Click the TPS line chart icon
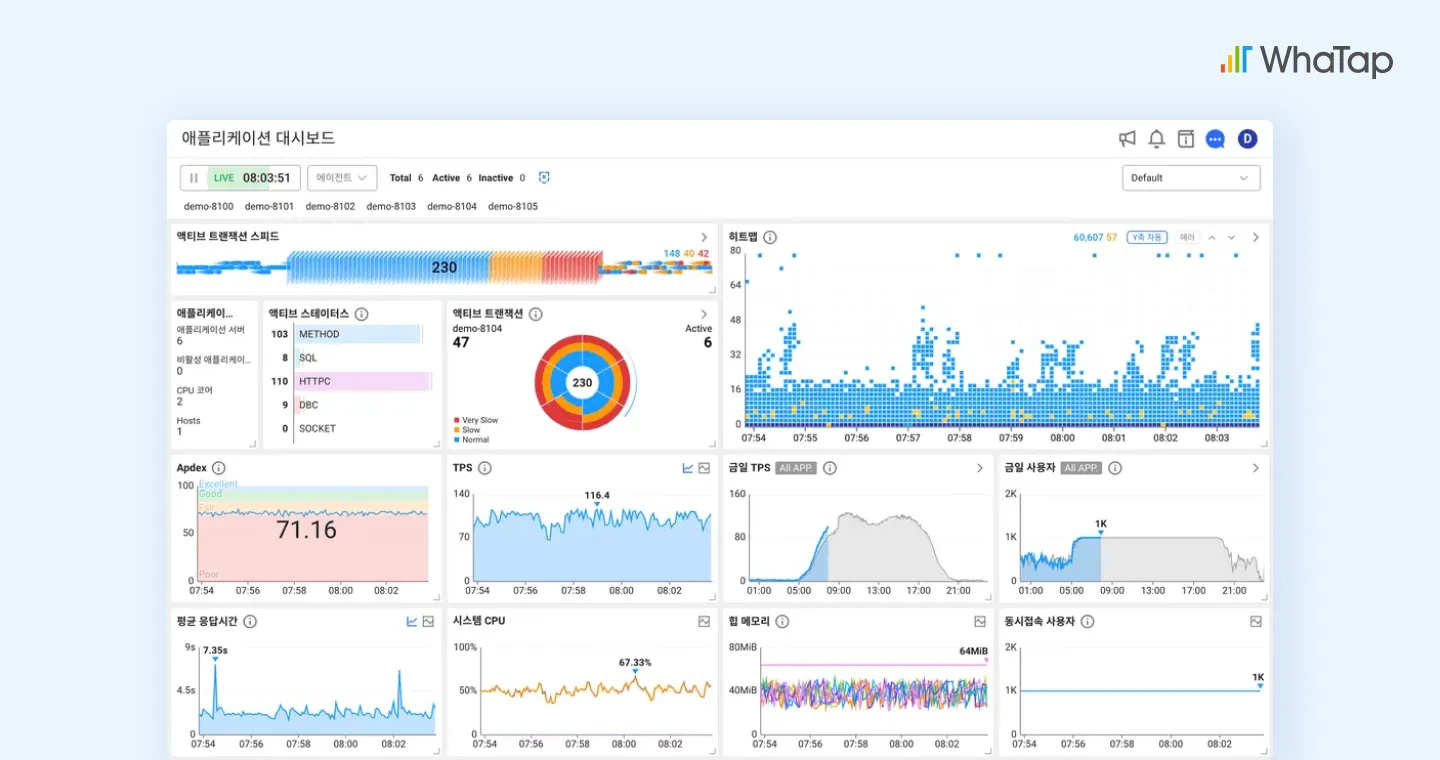This screenshot has width=1440, height=760. pos(688,468)
